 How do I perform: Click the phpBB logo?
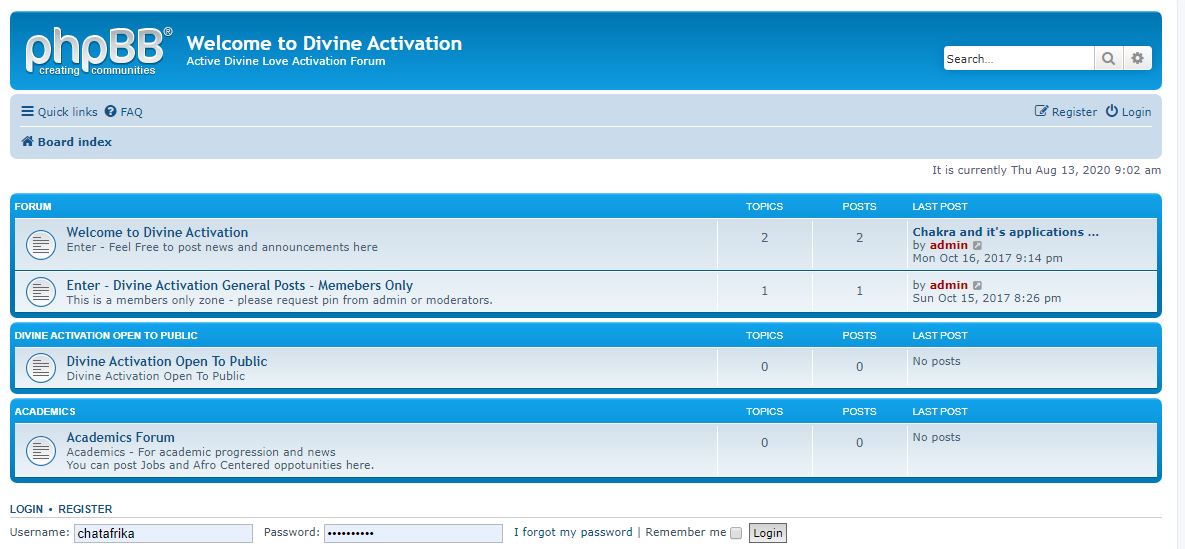click(x=98, y=51)
